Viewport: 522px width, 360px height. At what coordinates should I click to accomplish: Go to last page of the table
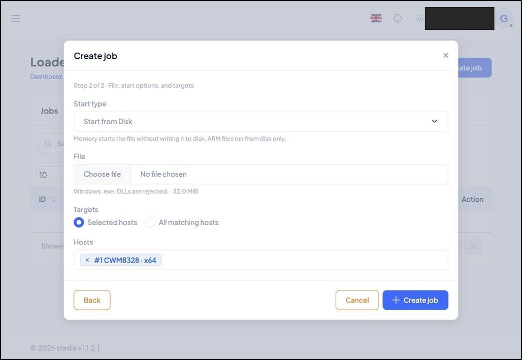coord(473,246)
